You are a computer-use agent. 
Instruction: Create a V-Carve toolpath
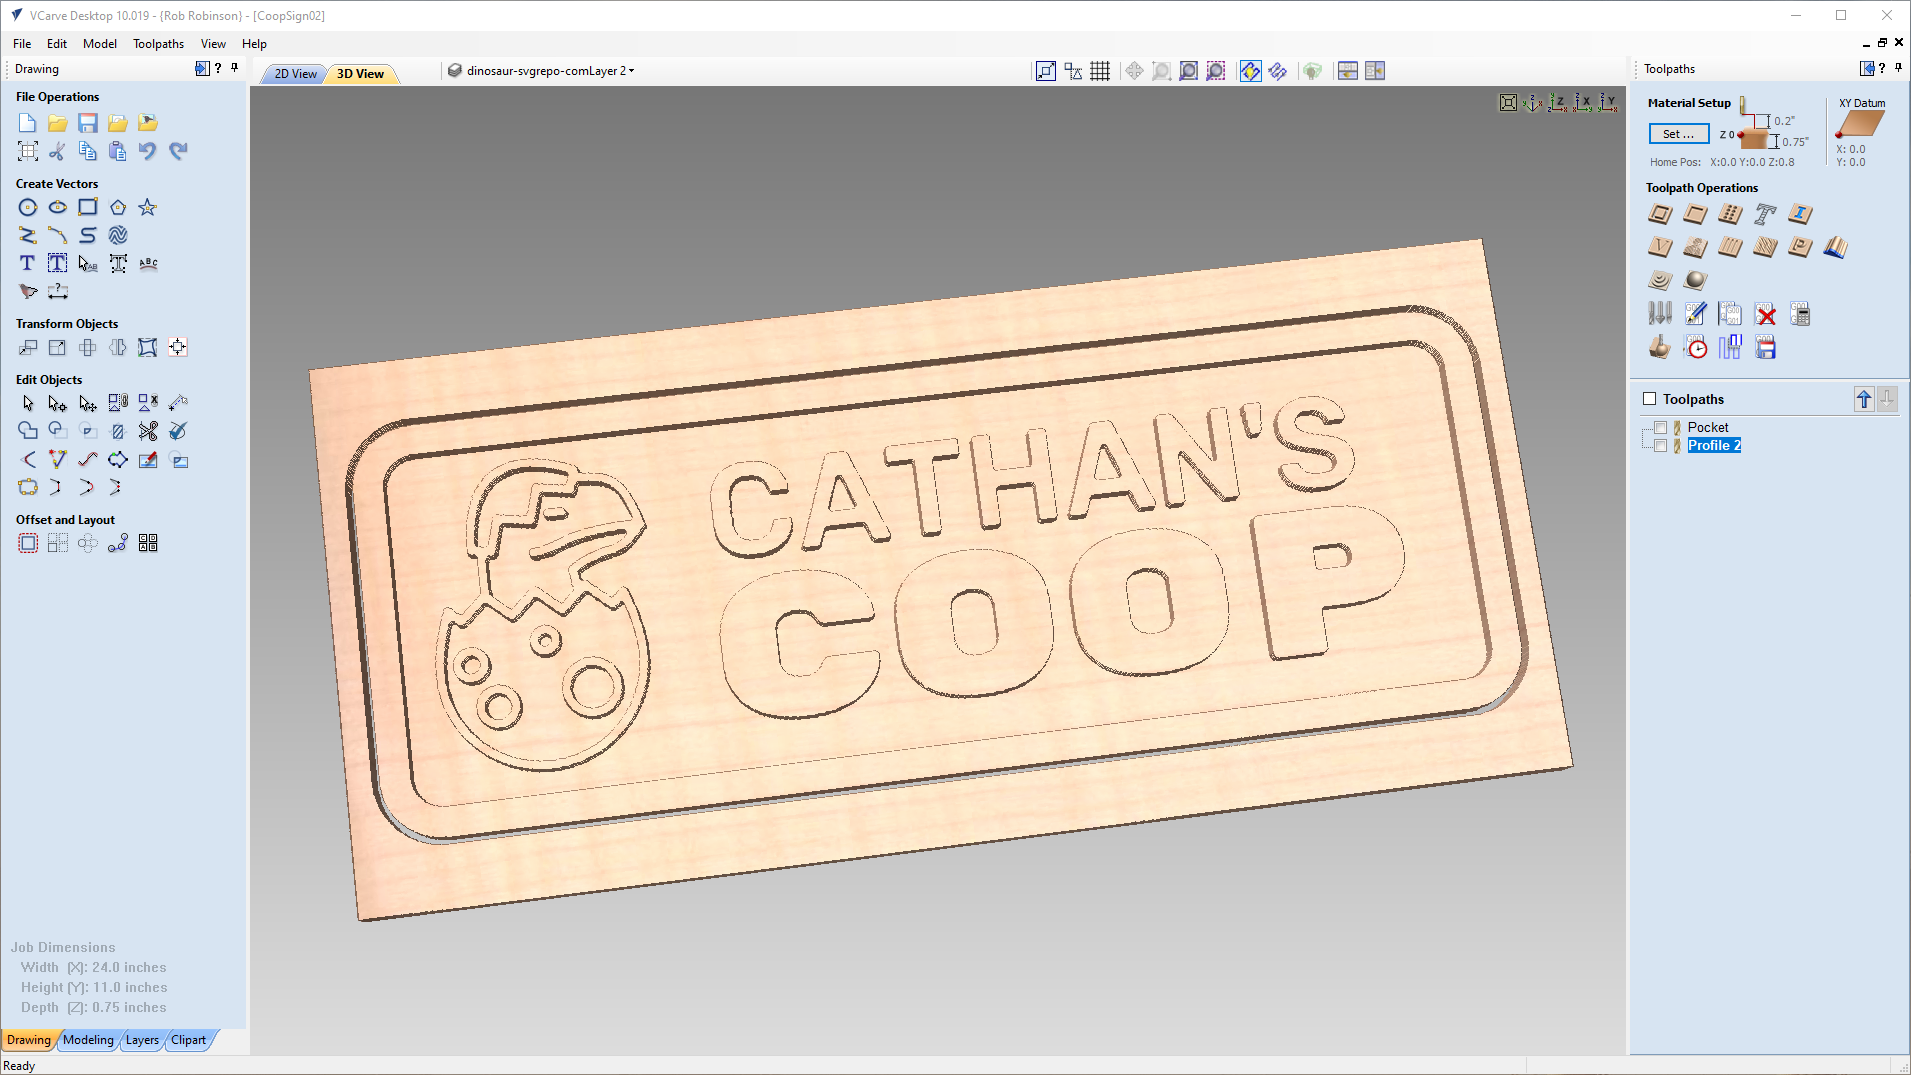pyautogui.click(x=1660, y=247)
